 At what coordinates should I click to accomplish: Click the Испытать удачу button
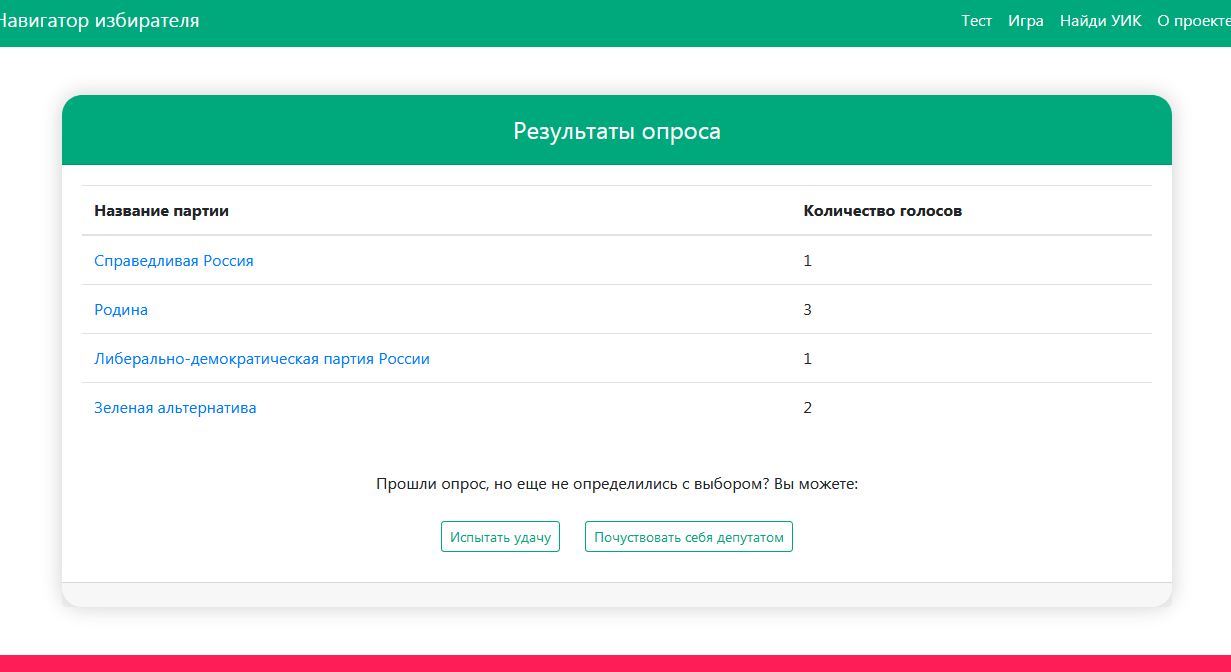(500, 537)
